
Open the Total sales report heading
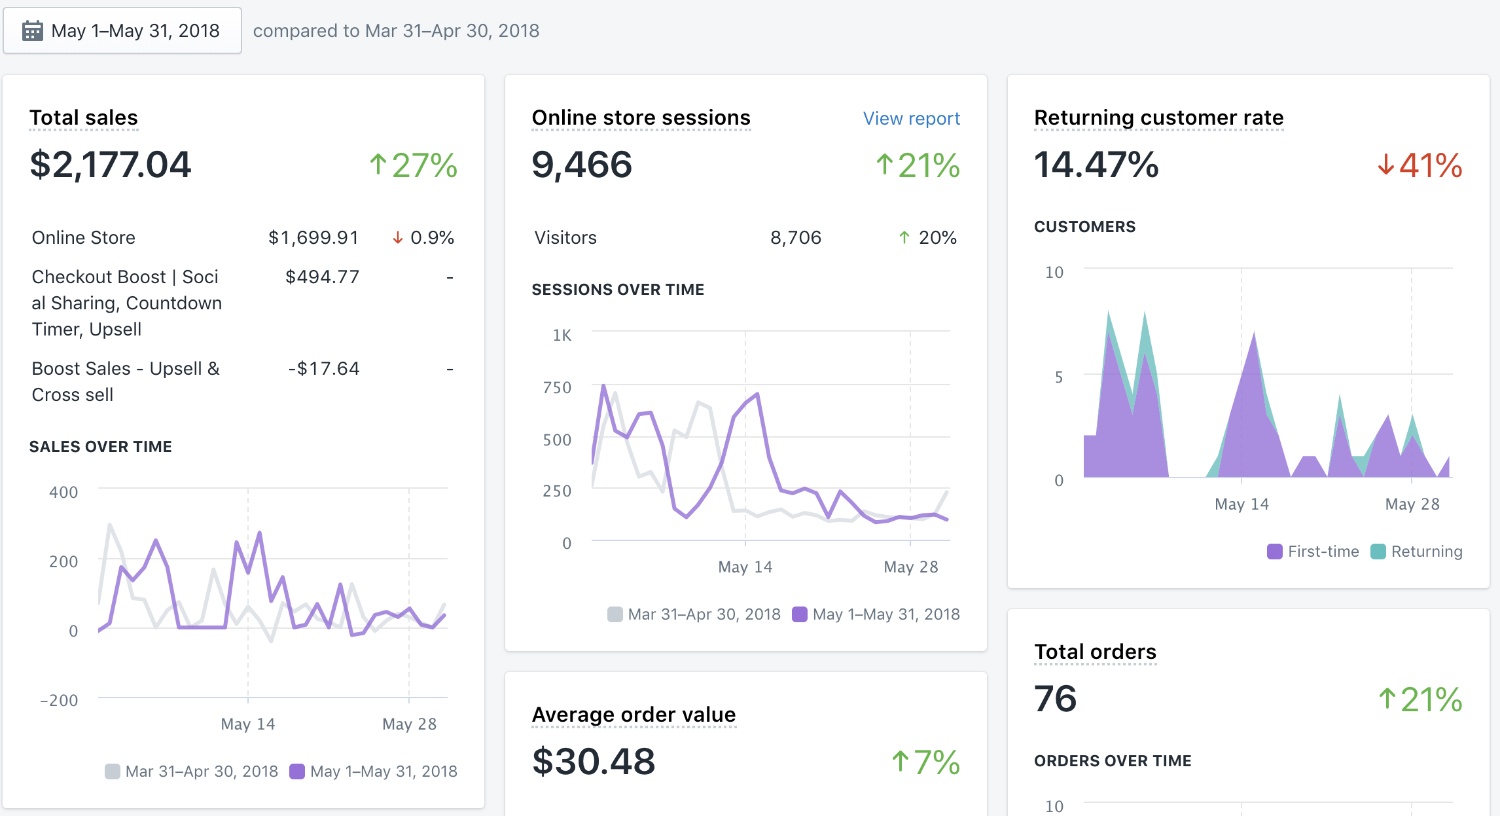tap(84, 118)
